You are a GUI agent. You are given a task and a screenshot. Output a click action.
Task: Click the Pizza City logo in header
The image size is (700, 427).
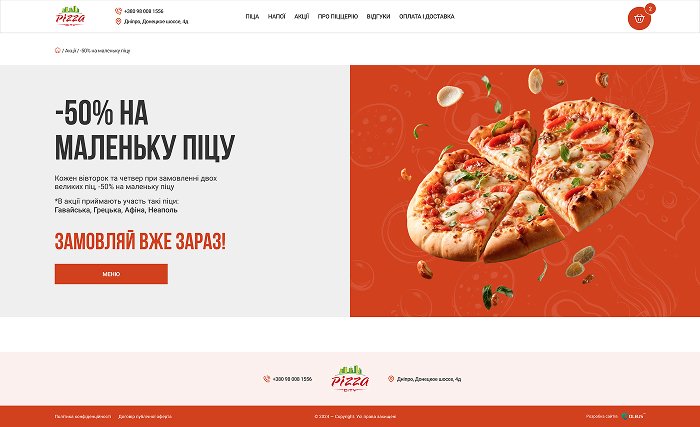(70, 16)
